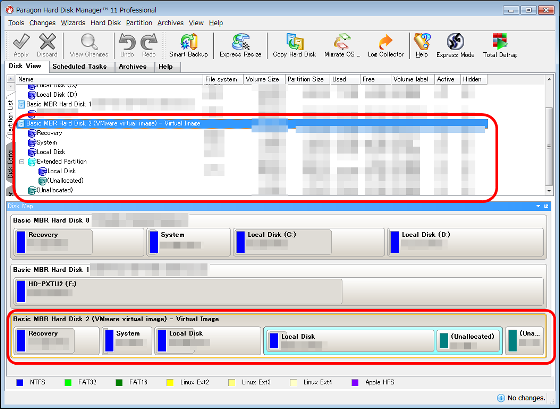Screen dimensions: 560x409
Task: Open the Changes menu
Action: click(42, 23)
